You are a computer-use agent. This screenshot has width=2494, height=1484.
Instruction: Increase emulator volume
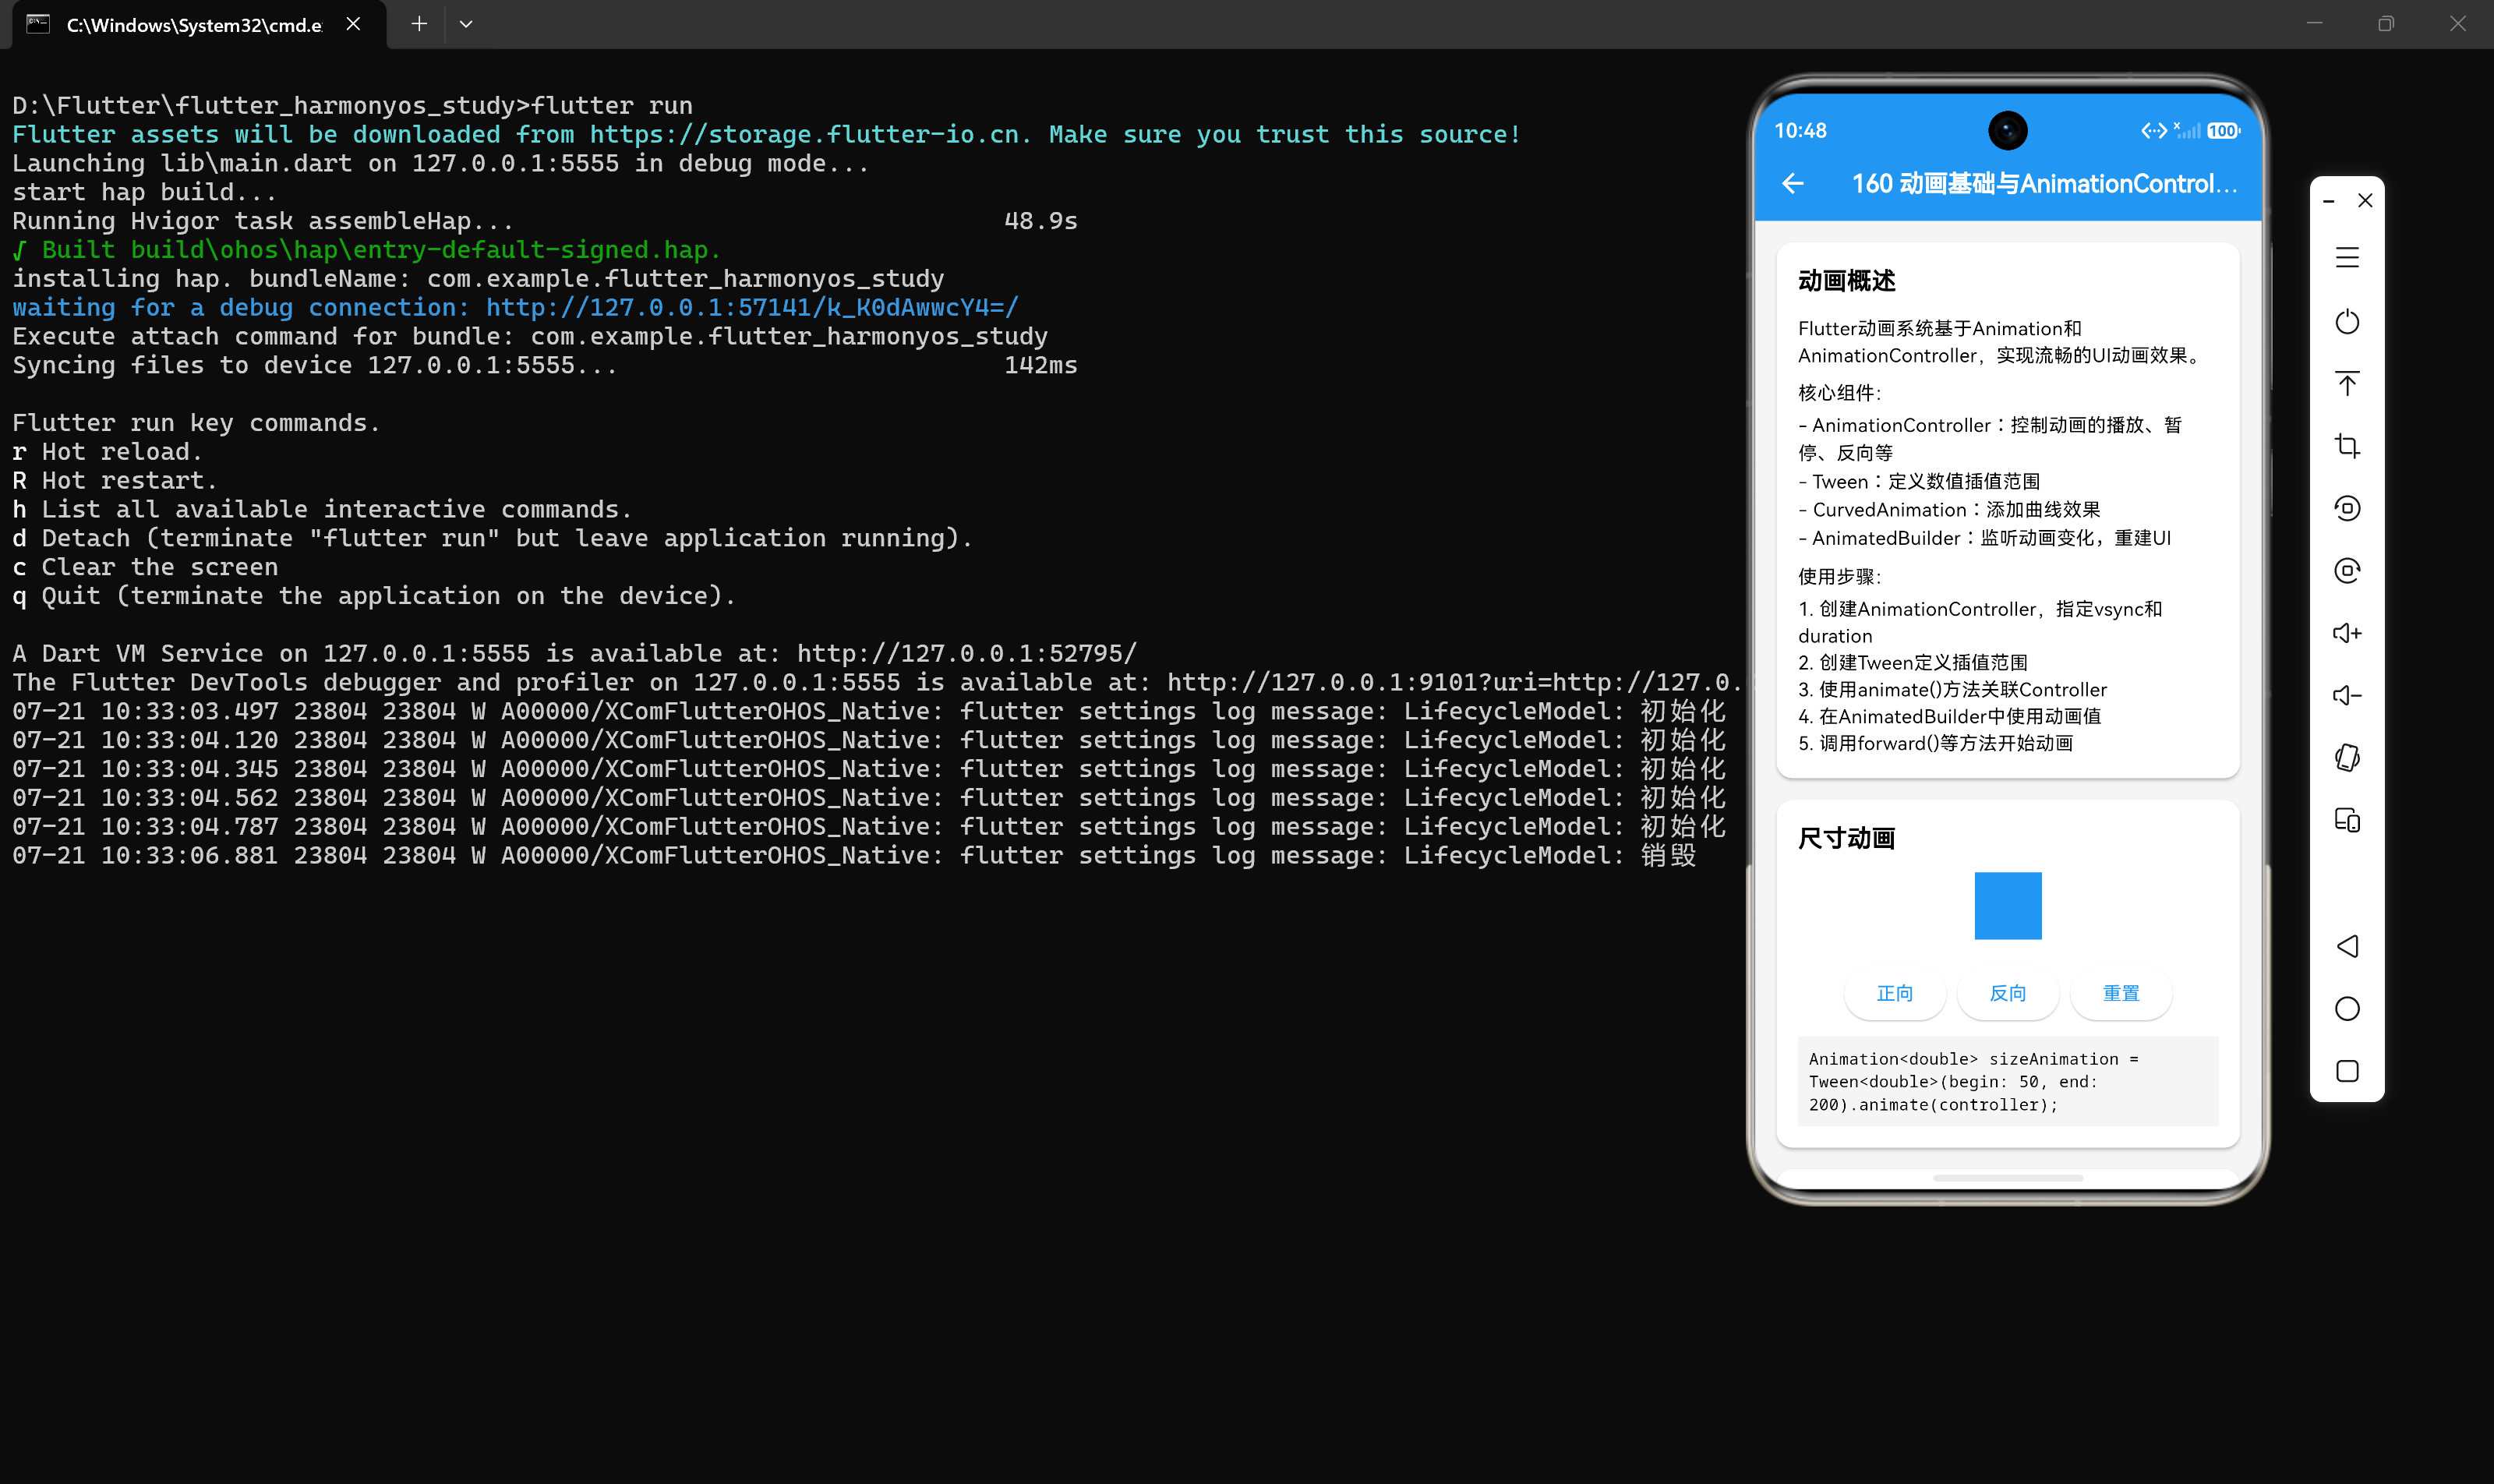2347,633
